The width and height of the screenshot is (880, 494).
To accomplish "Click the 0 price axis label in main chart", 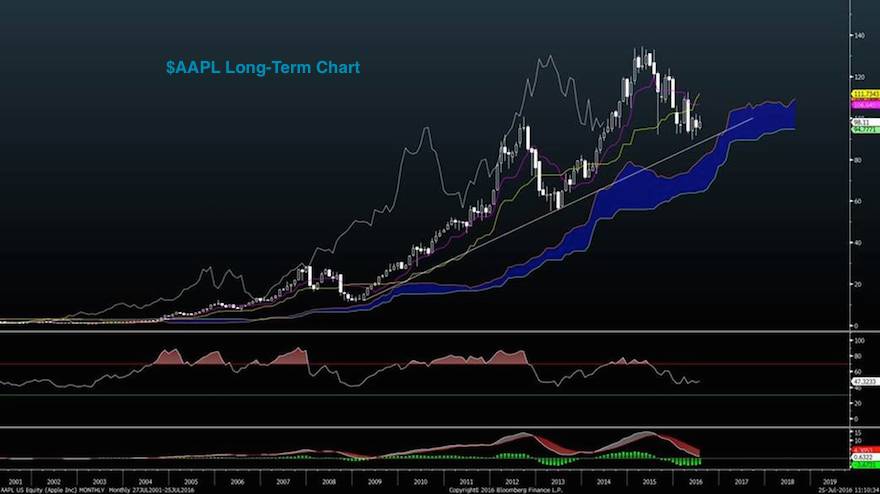I will [856, 326].
